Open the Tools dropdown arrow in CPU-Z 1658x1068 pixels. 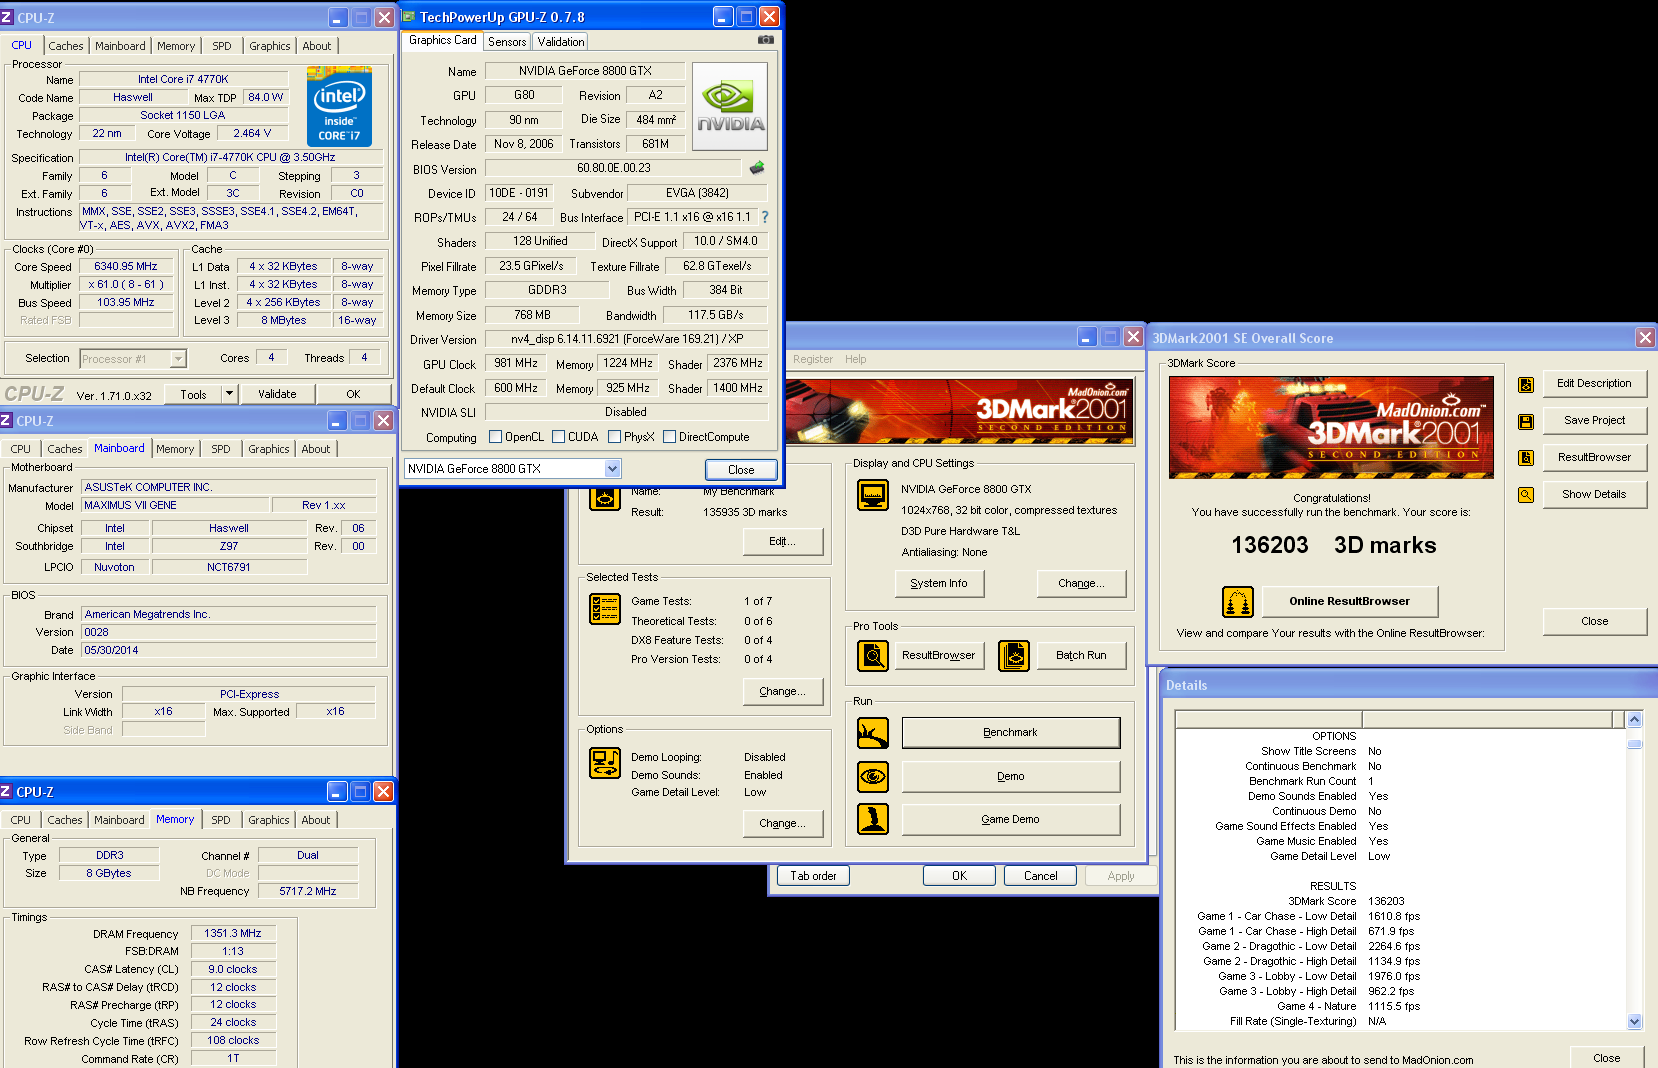tap(229, 394)
